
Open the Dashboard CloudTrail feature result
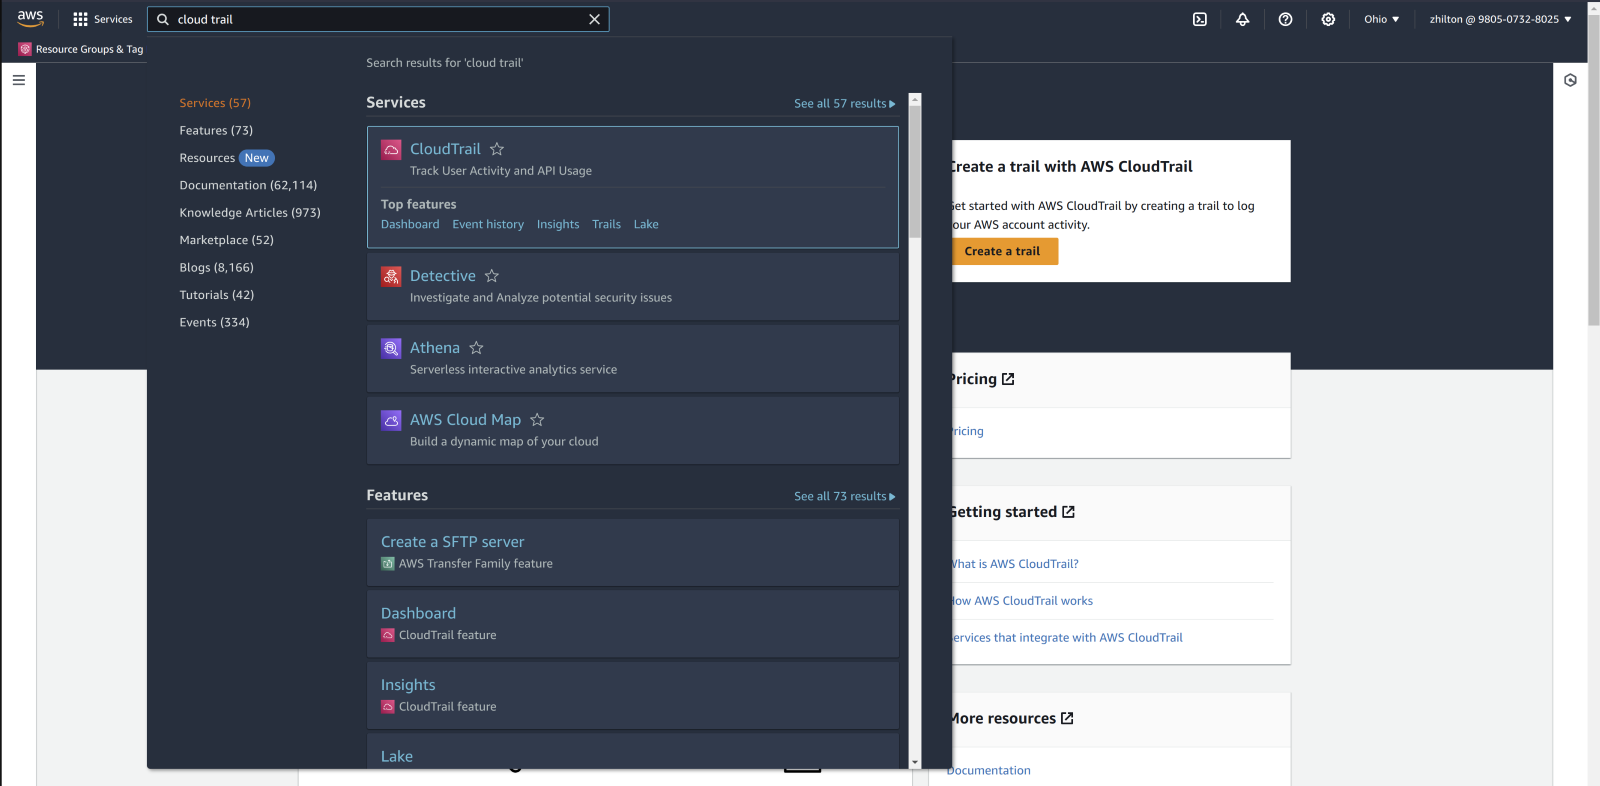pyautogui.click(x=418, y=613)
